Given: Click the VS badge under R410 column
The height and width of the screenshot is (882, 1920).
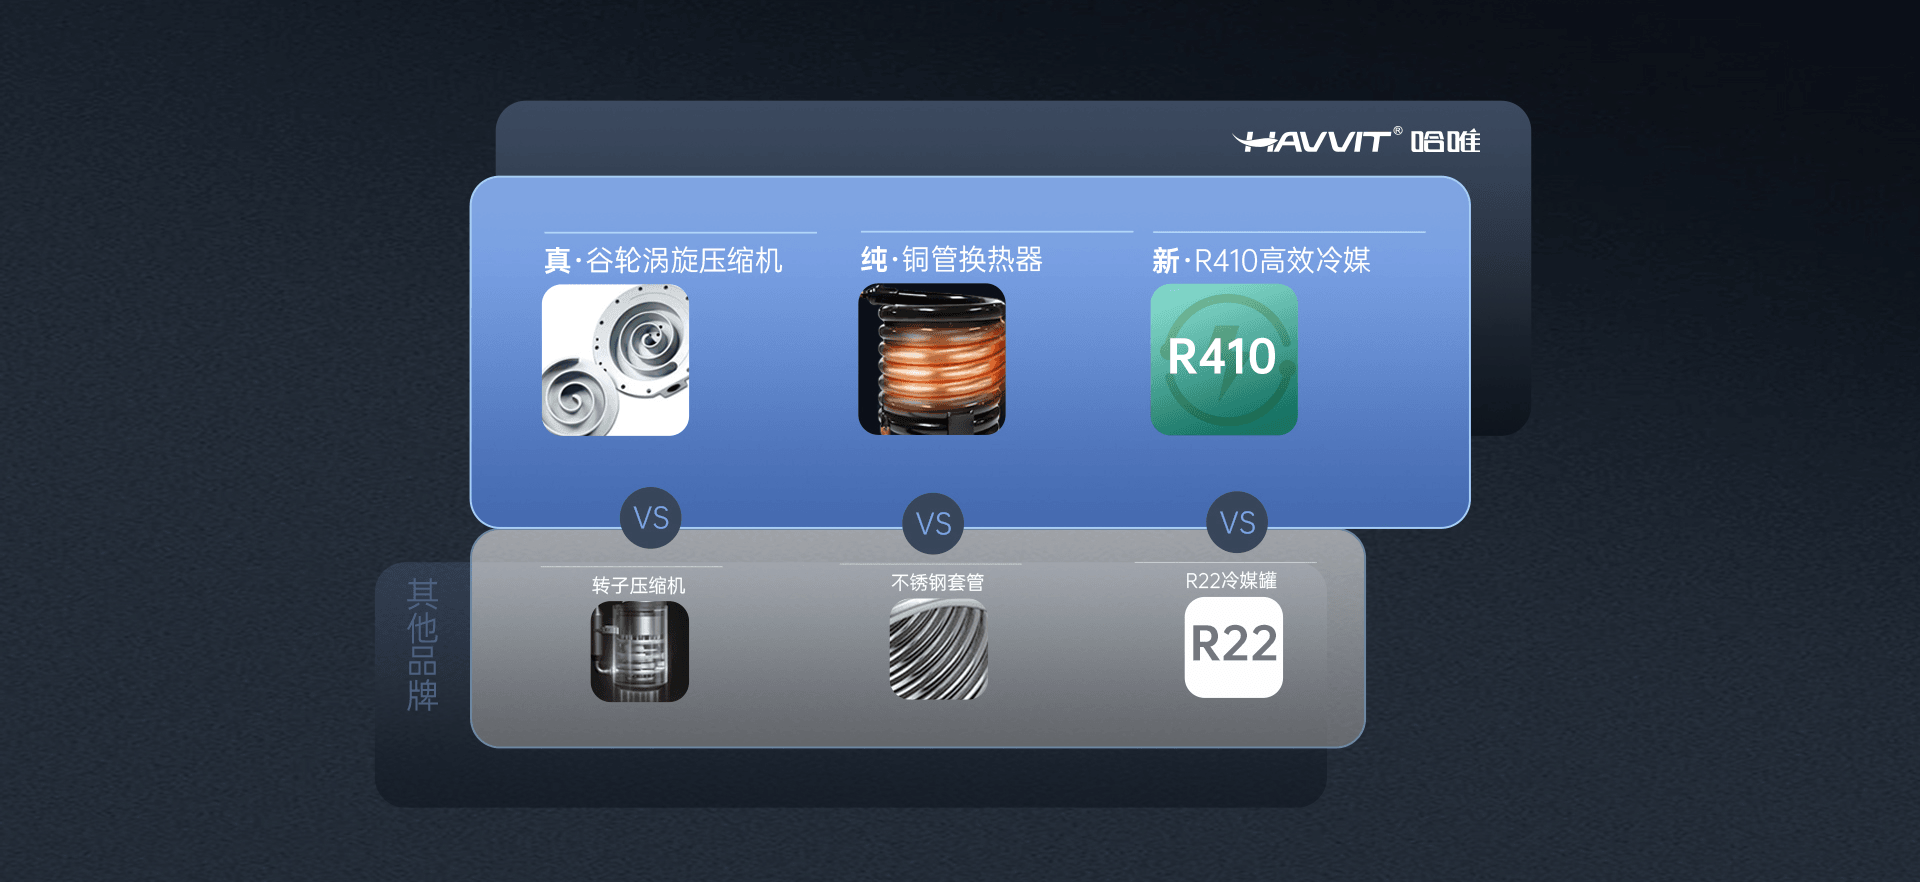Looking at the screenshot, I should point(1237,522).
